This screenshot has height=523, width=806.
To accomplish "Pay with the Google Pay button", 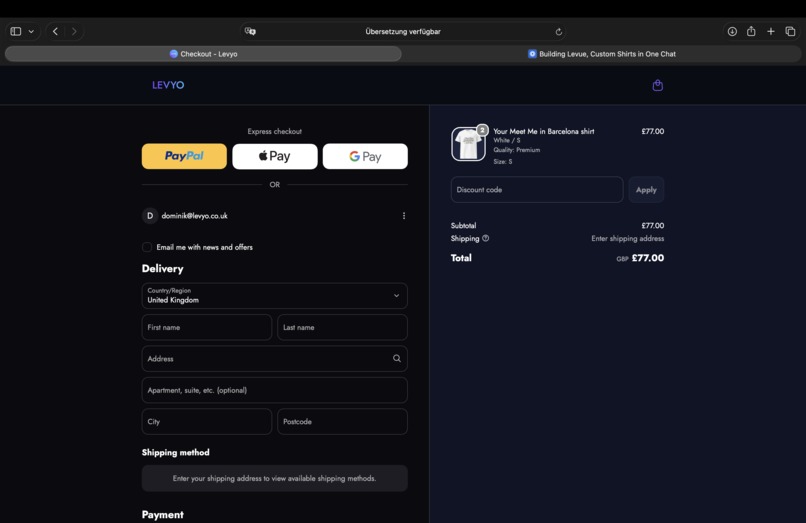I will (365, 156).
